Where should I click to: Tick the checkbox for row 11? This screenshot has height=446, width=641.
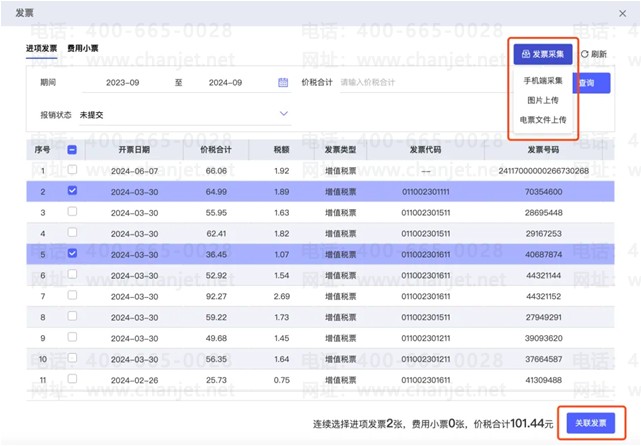click(72, 380)
